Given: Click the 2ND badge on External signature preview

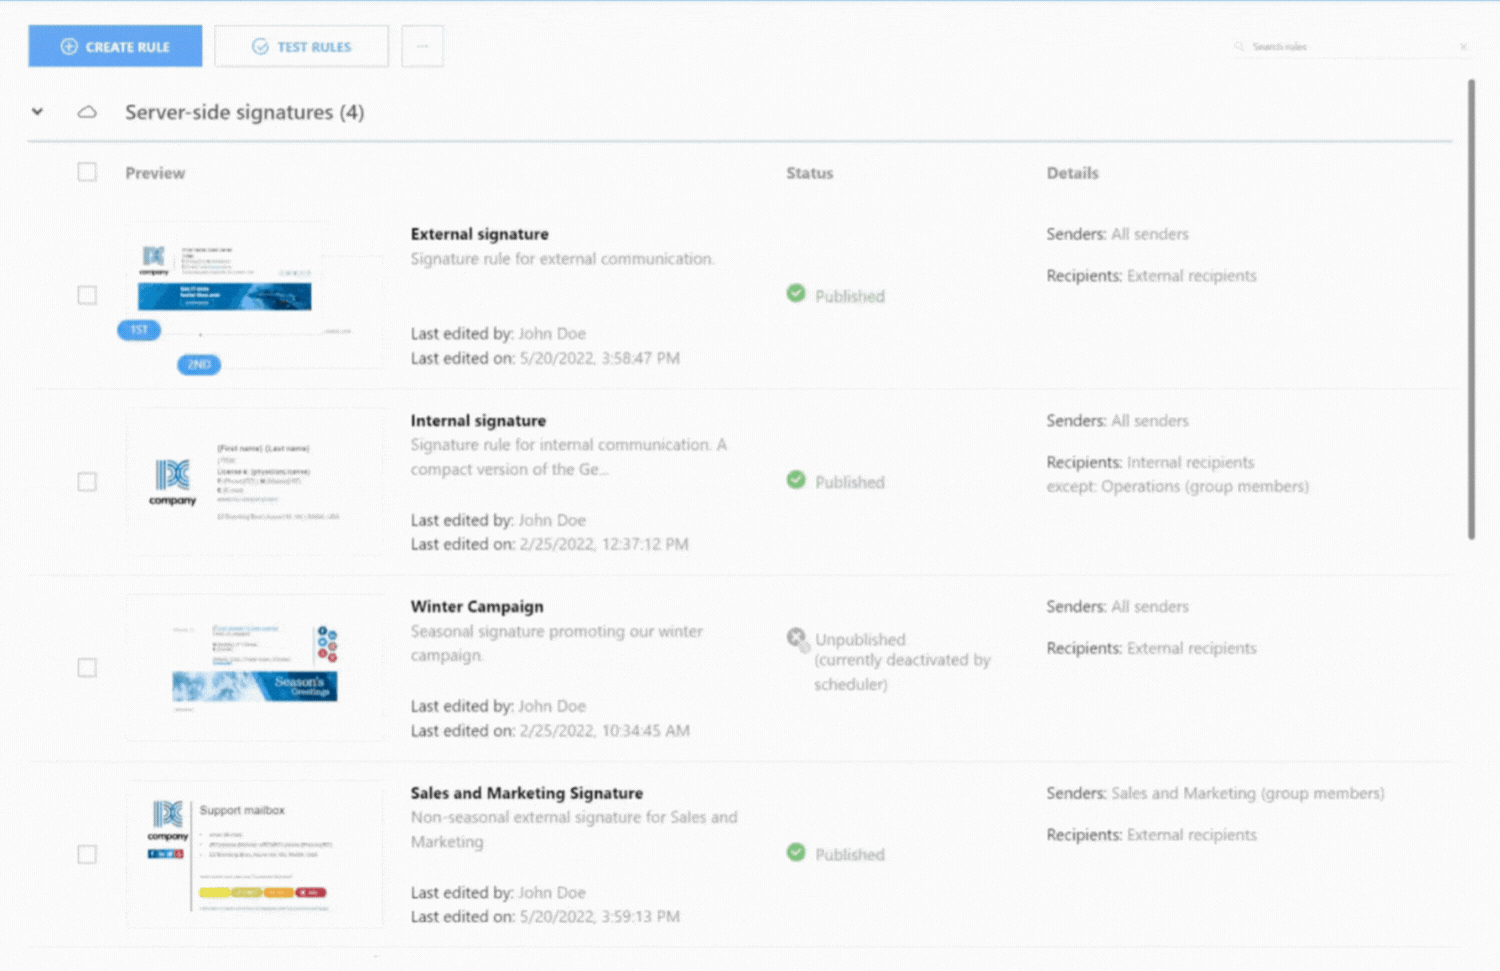Looking at the screenshot, I should [x=199, y=364].
